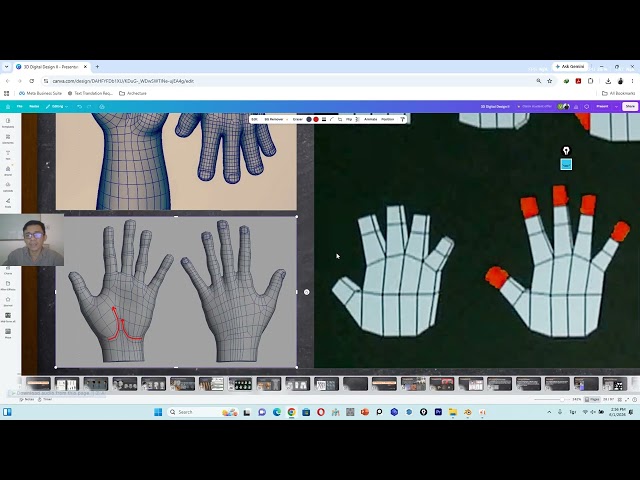640x480 pixels.
Task: Click the corner rounding icon
Action: 332,119
